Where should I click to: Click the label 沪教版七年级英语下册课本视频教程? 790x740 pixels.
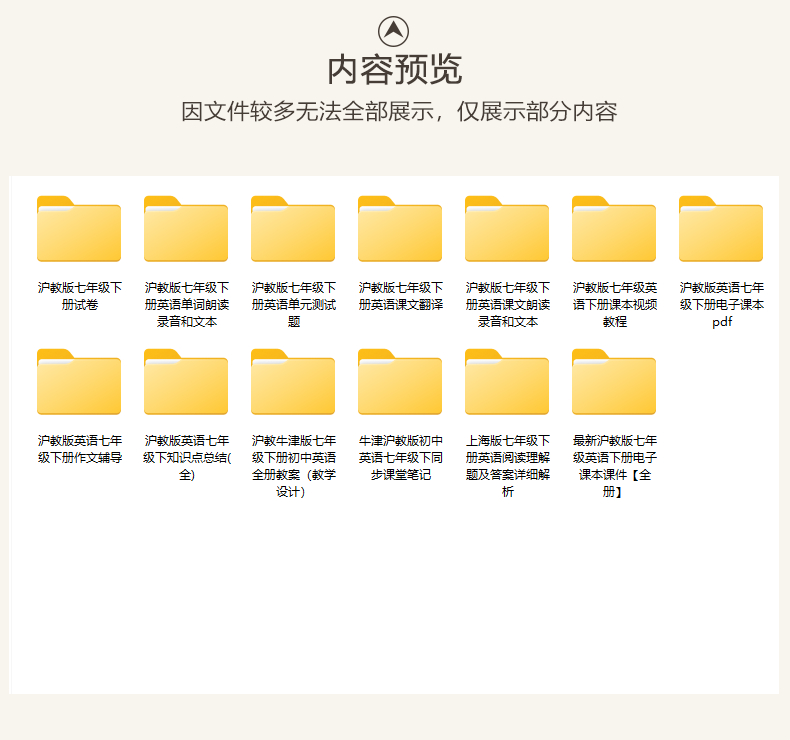click(615, 305)
